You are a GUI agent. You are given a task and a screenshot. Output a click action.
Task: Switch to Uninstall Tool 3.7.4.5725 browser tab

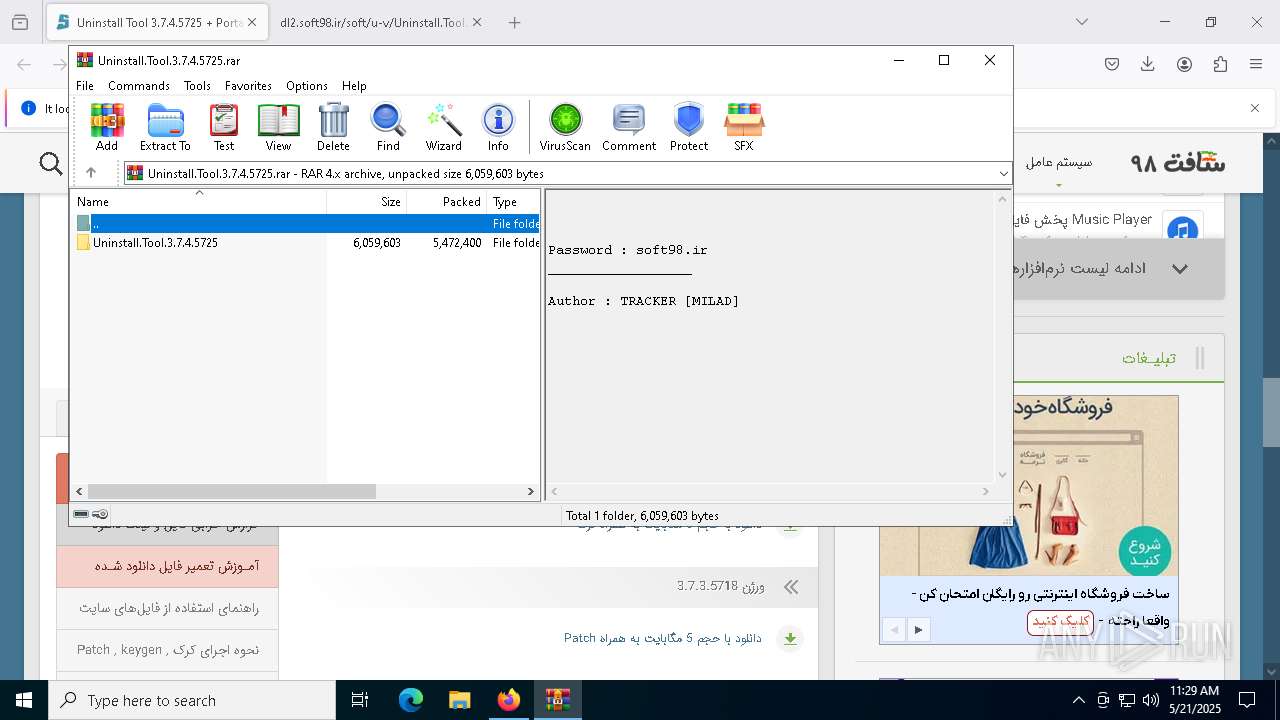(x=157, y=22)
